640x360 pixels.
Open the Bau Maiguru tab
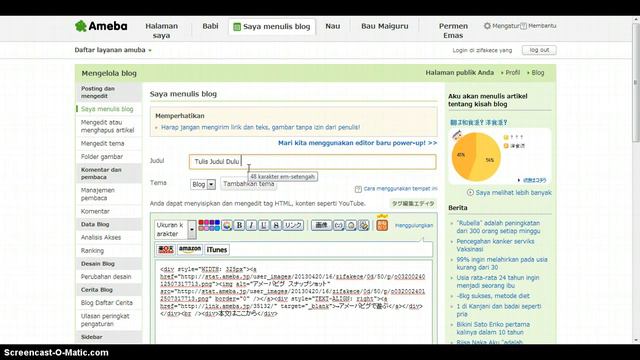(x=384, y=26)
